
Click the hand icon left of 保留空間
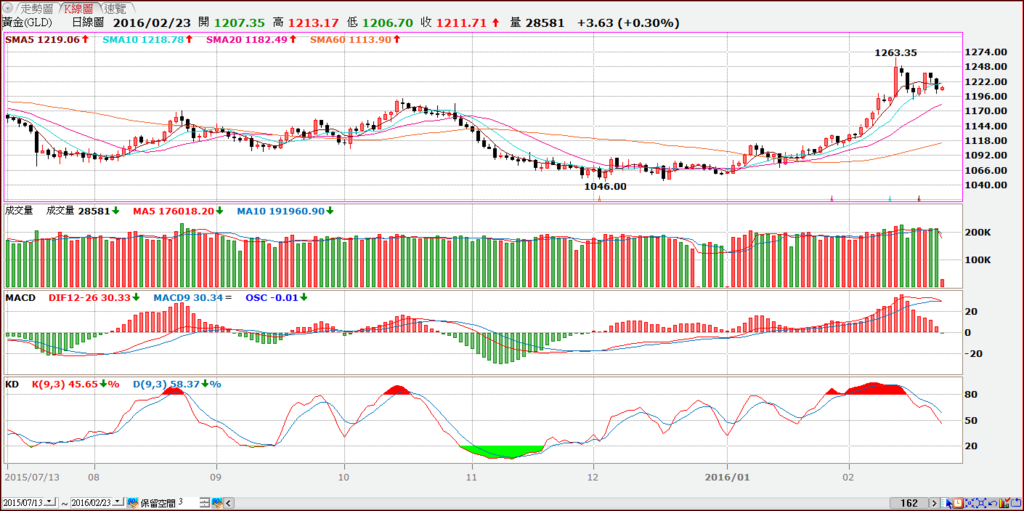tap(133, 503)
